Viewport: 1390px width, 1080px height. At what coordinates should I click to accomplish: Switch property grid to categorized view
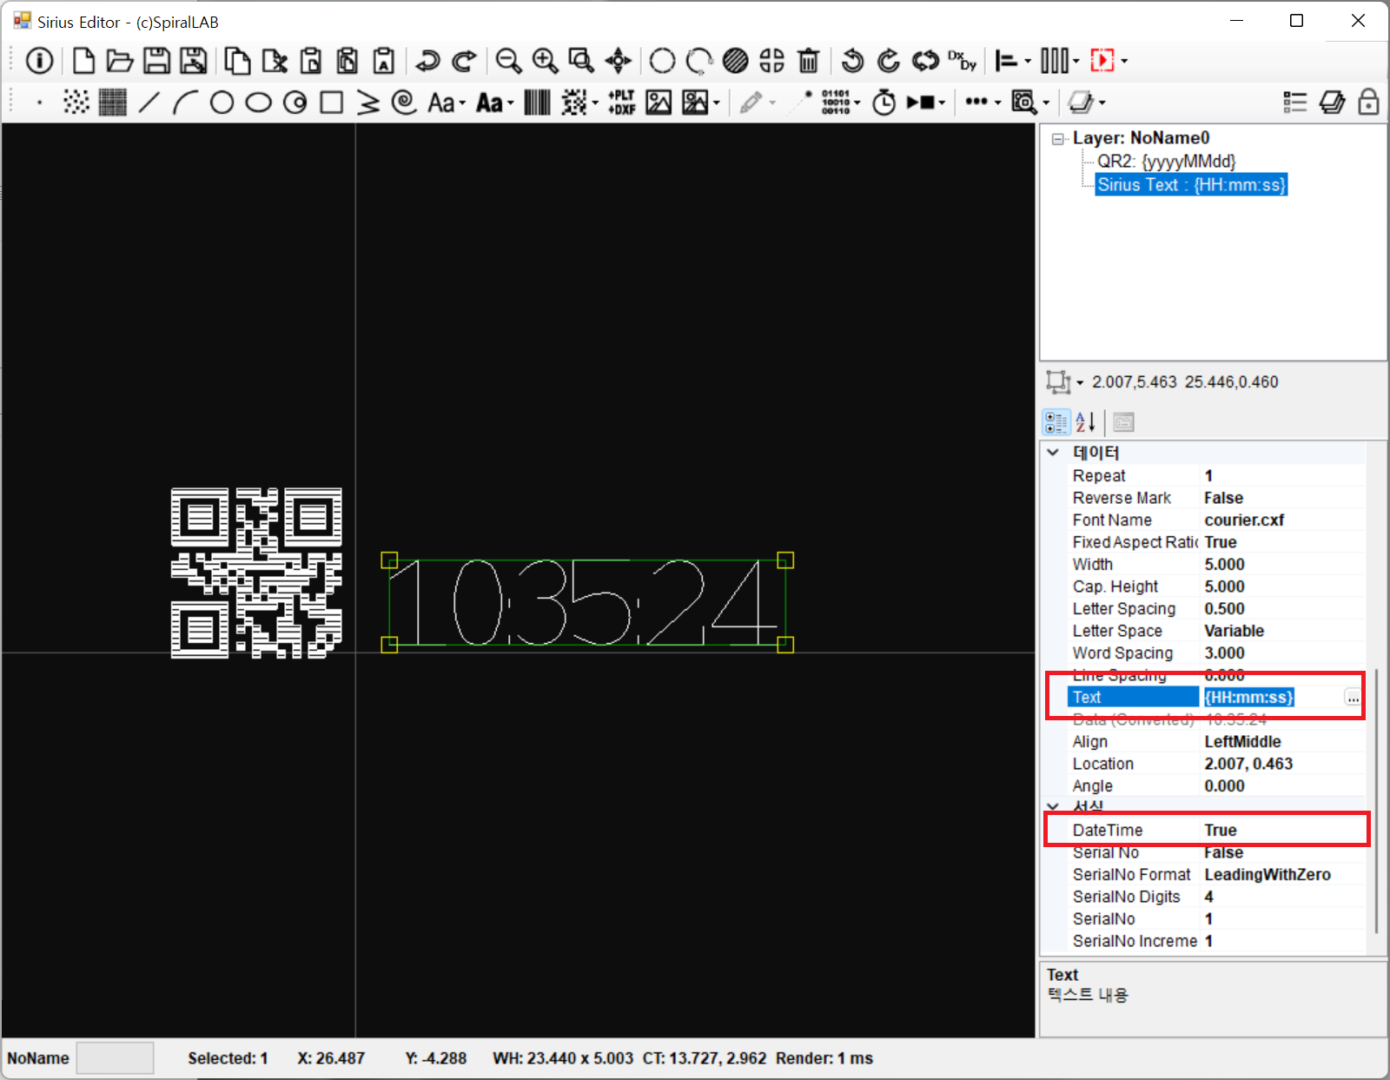tap(1056, 422)
